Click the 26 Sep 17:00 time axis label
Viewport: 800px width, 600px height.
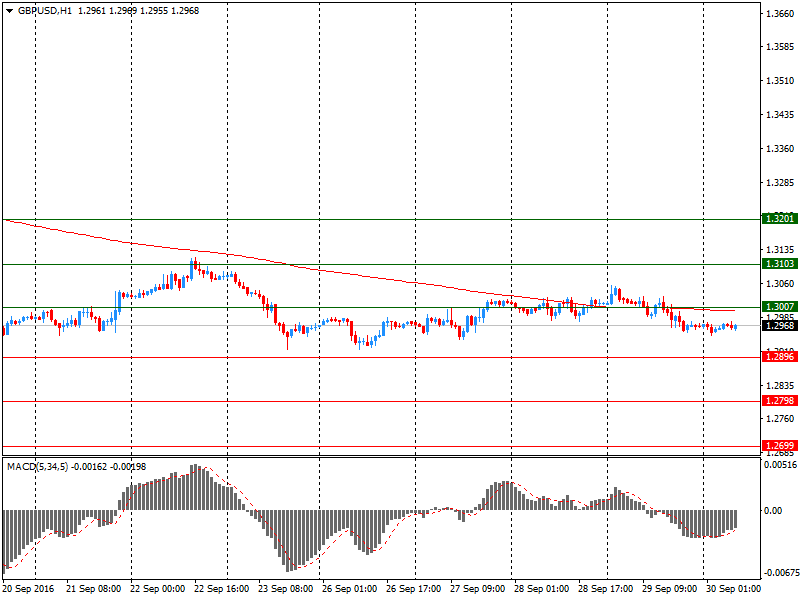coord(414,589)
